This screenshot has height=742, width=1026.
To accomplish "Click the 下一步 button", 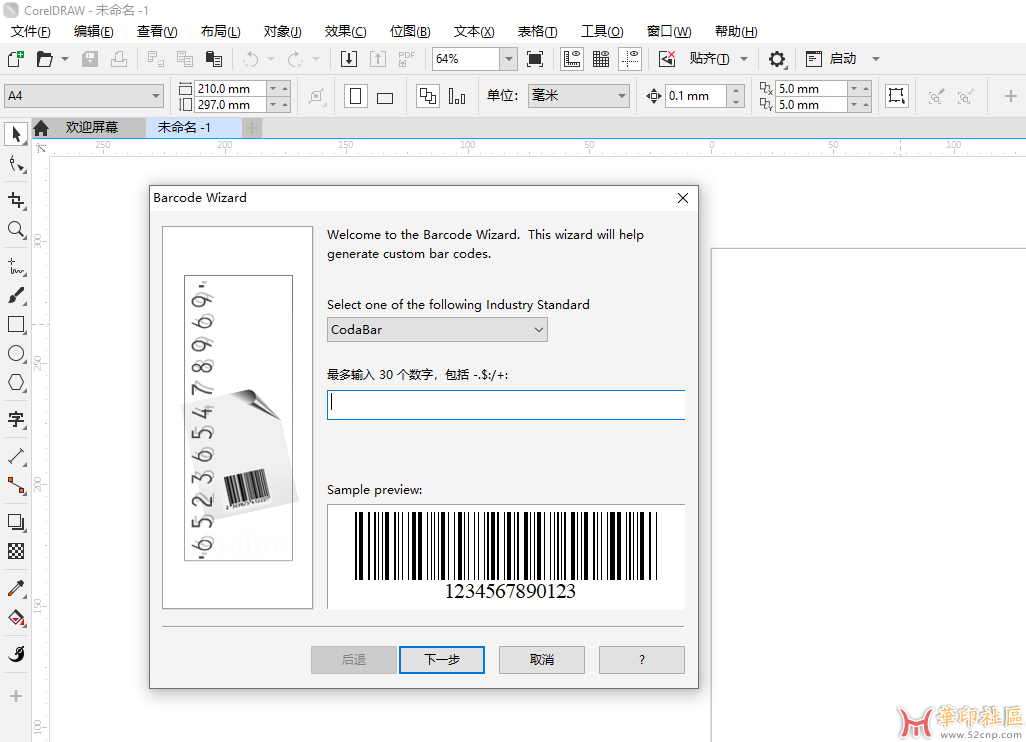I will tap(442, 660).
